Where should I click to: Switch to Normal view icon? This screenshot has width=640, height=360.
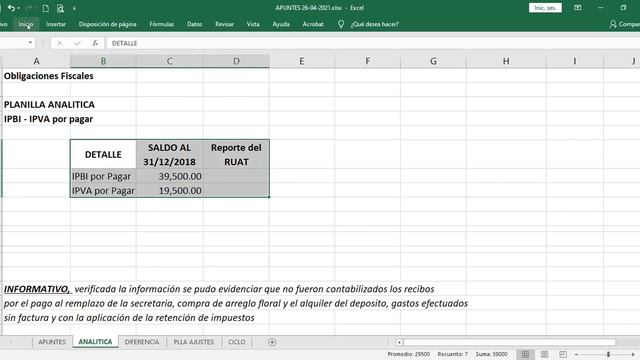525,354
